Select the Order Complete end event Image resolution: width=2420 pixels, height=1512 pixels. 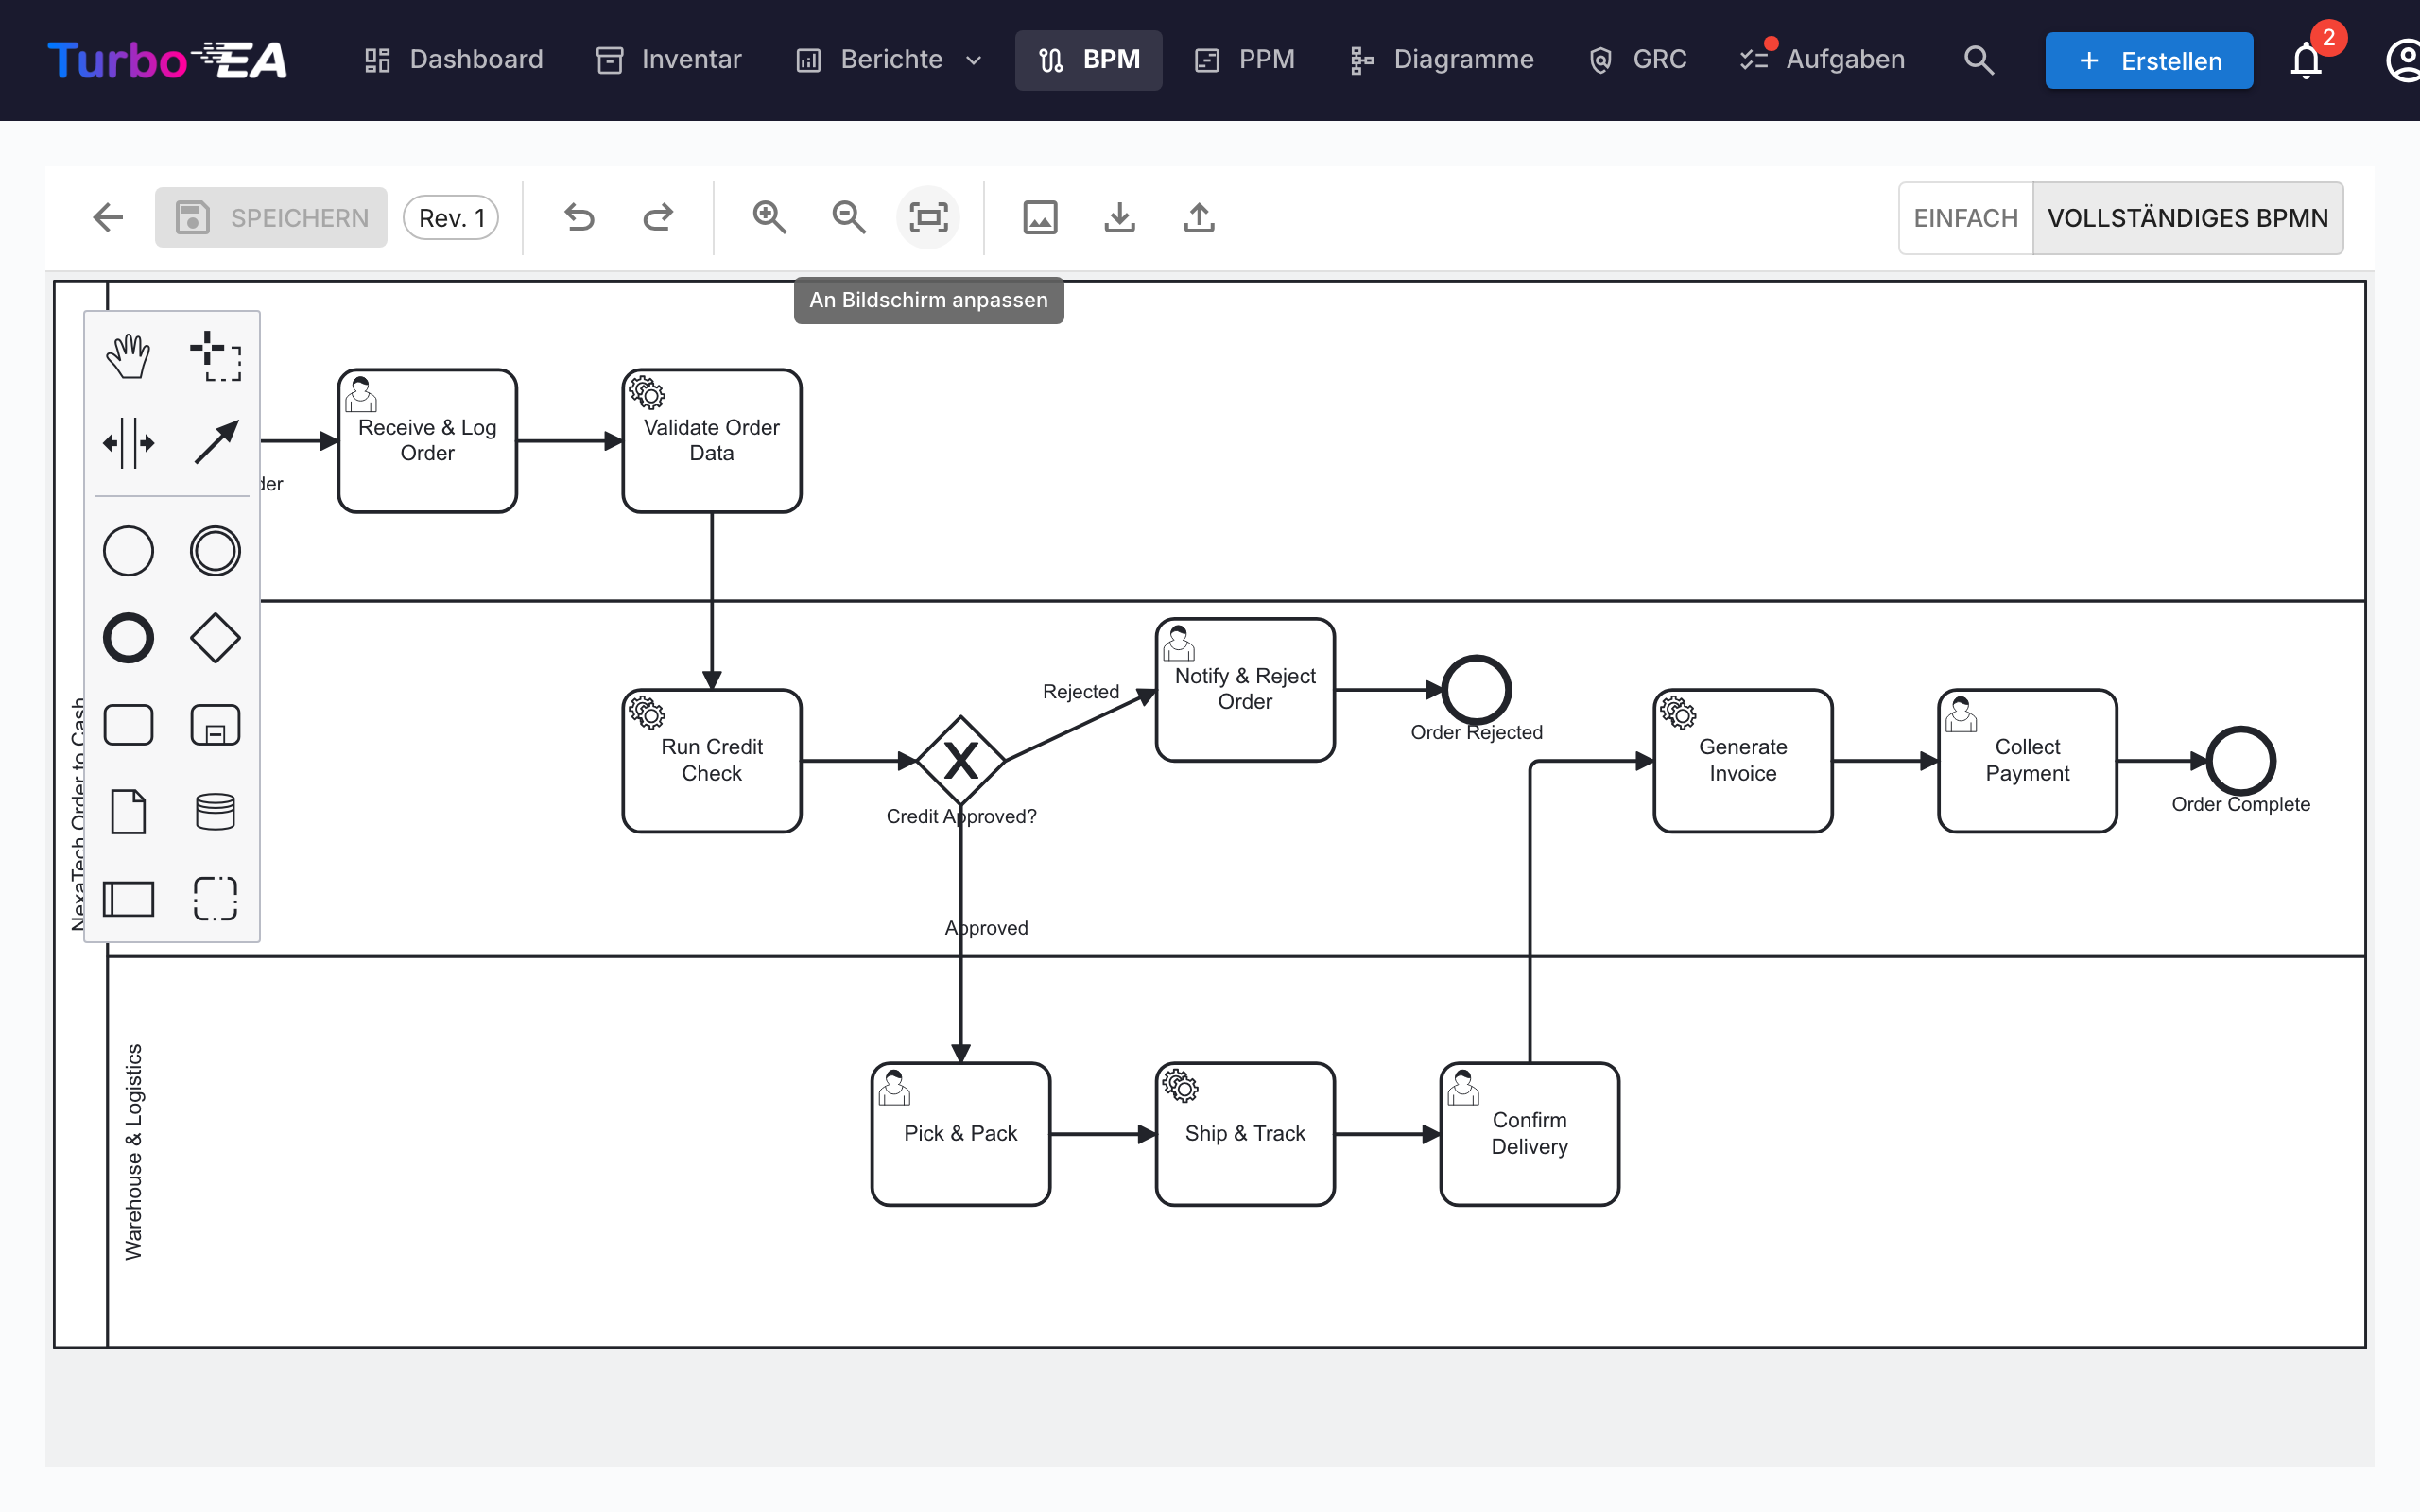(2241, 760)
